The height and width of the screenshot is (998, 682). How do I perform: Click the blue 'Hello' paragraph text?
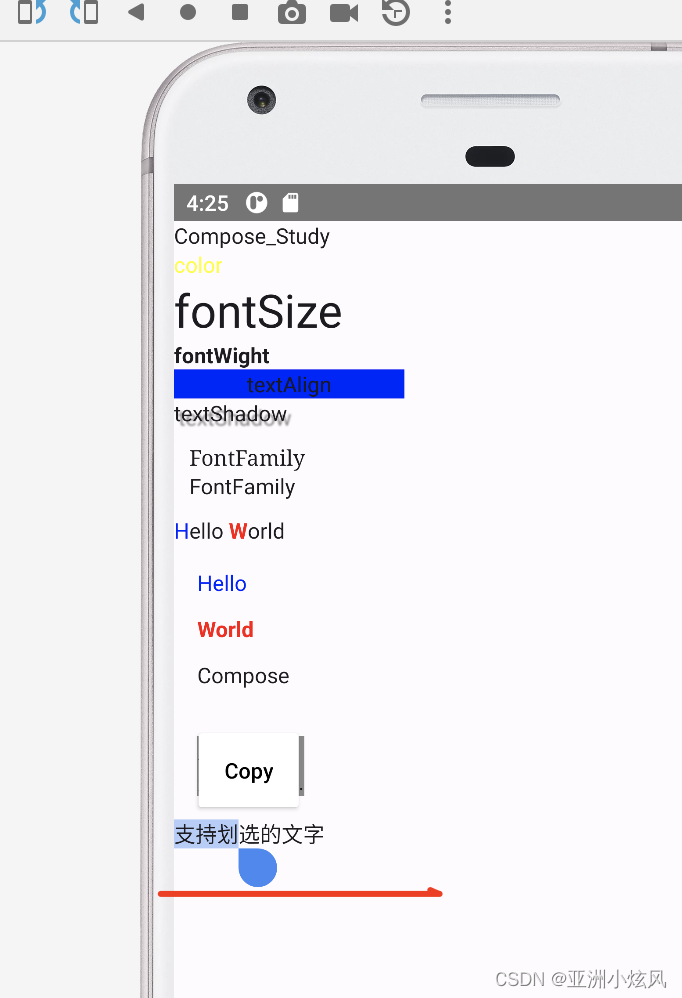222,584
